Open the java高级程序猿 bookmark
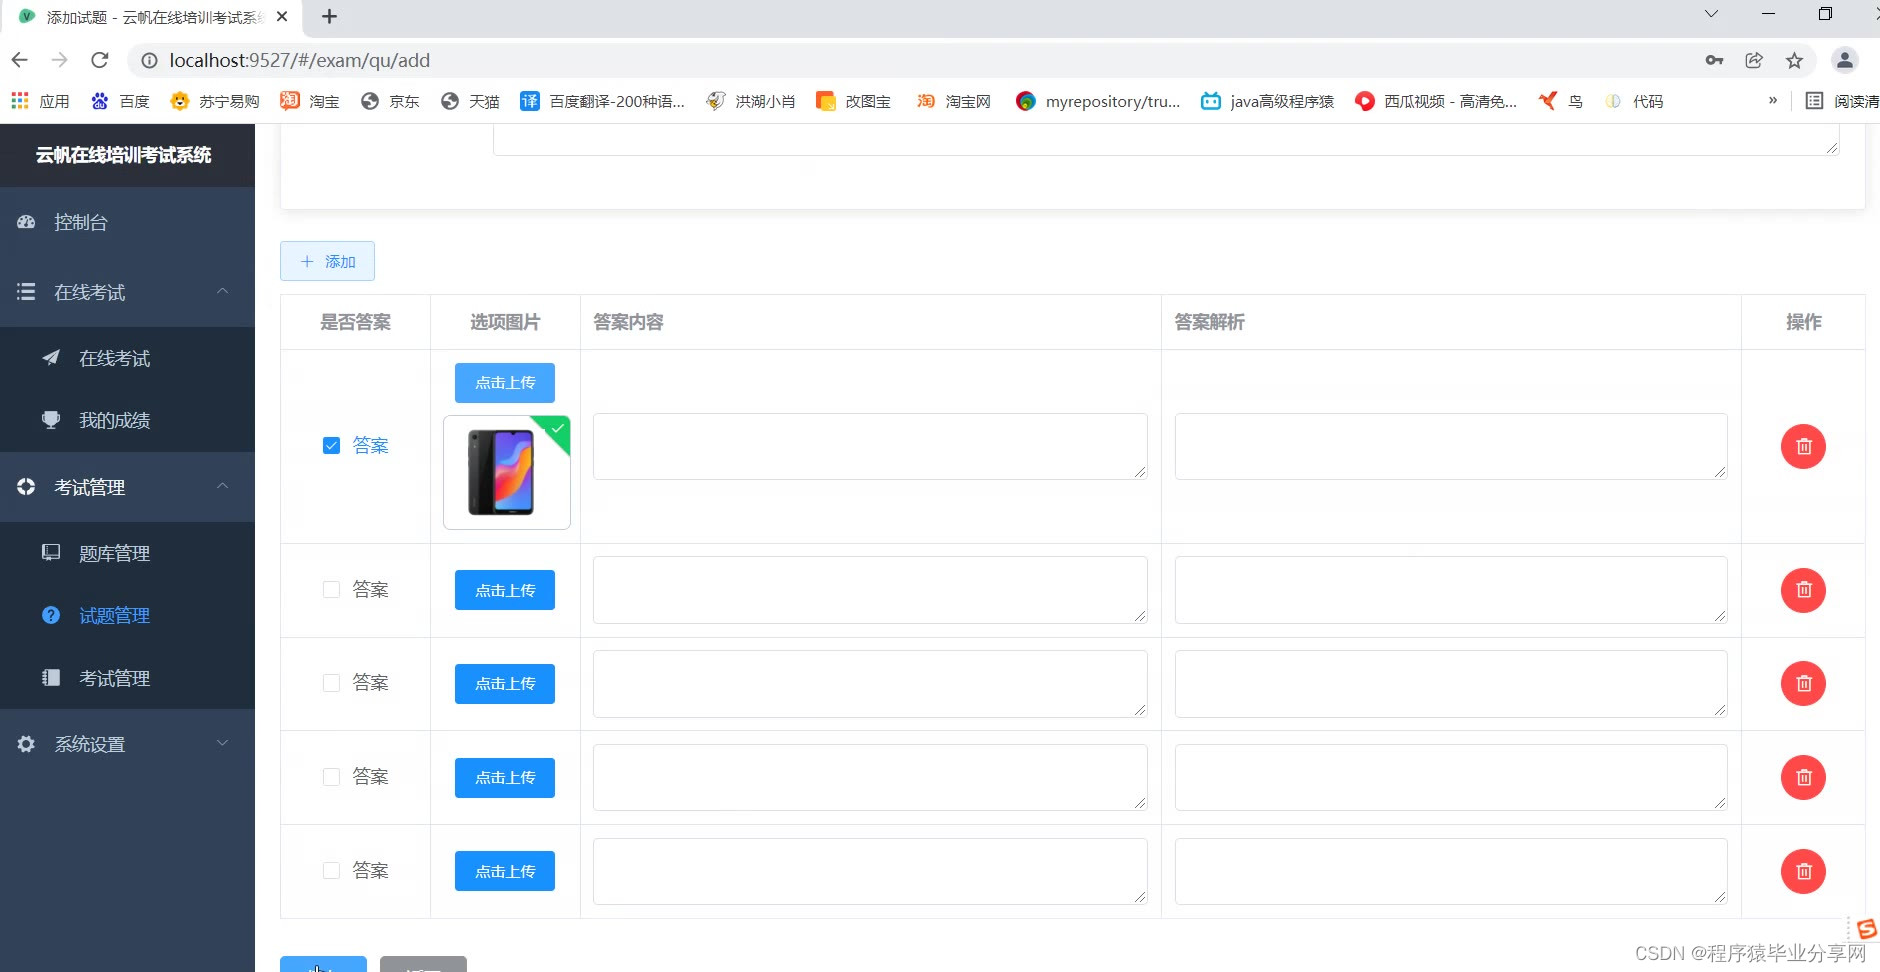 click(x=1268, y=101)
